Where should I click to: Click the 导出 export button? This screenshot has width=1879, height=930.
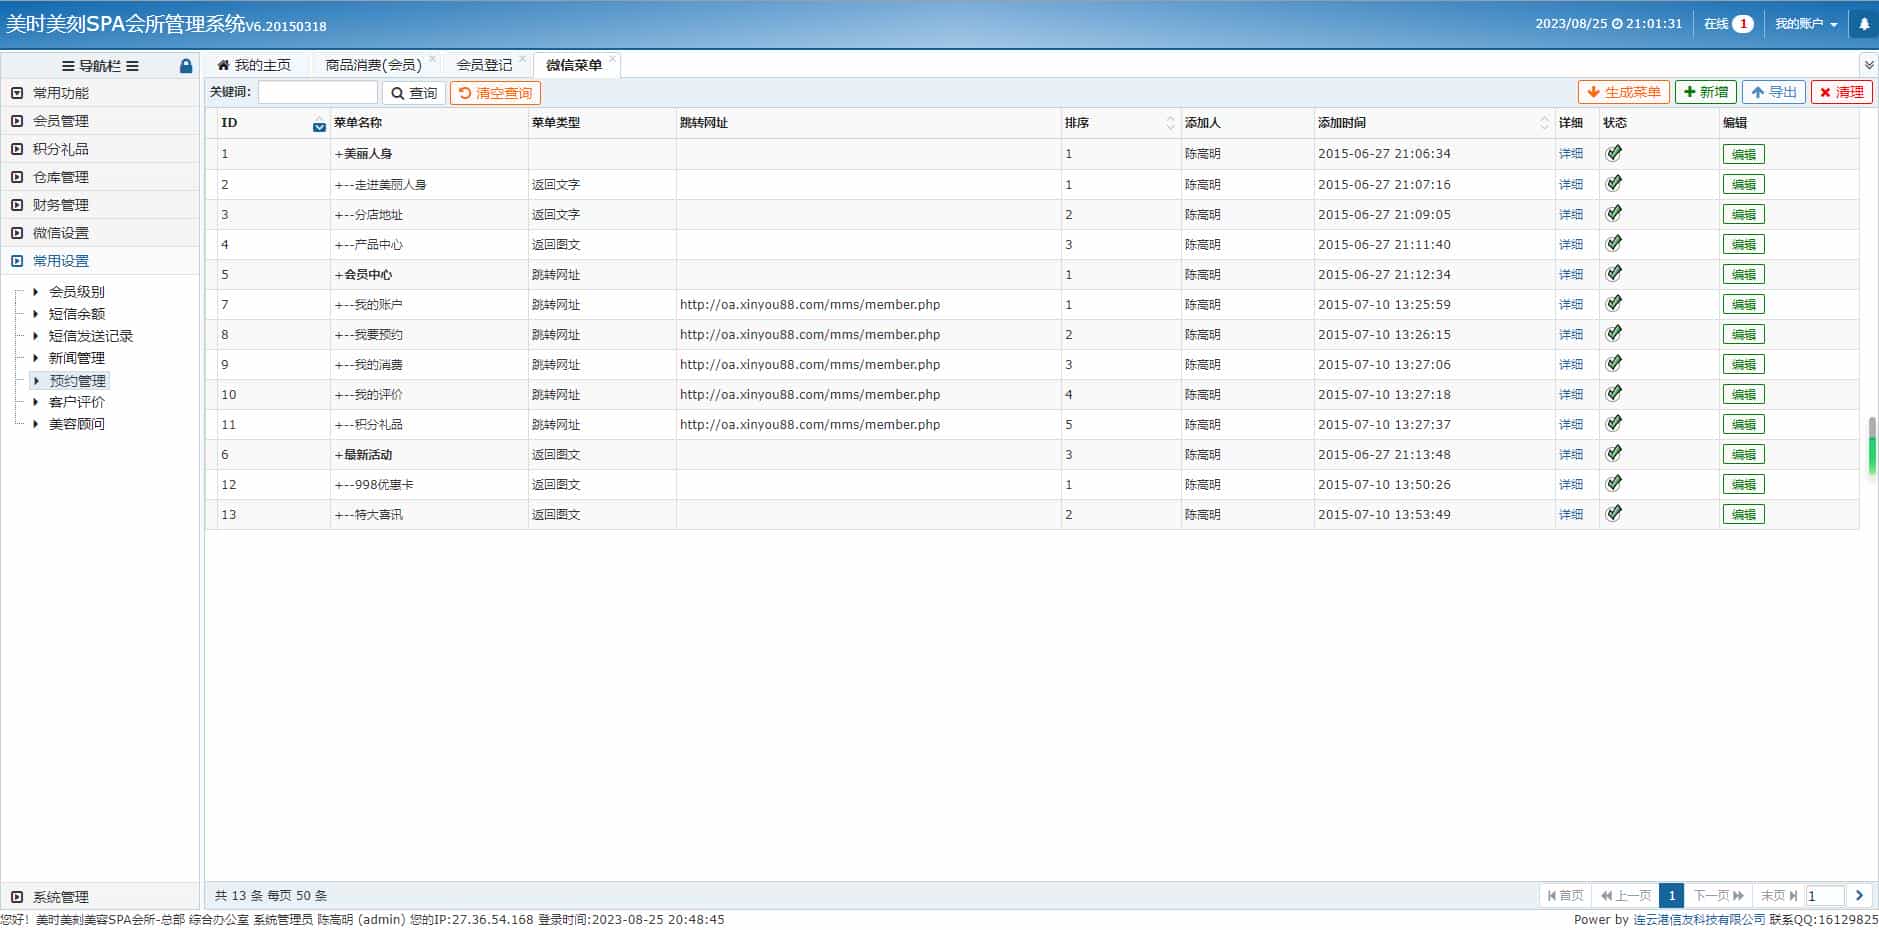[1774, 92]
